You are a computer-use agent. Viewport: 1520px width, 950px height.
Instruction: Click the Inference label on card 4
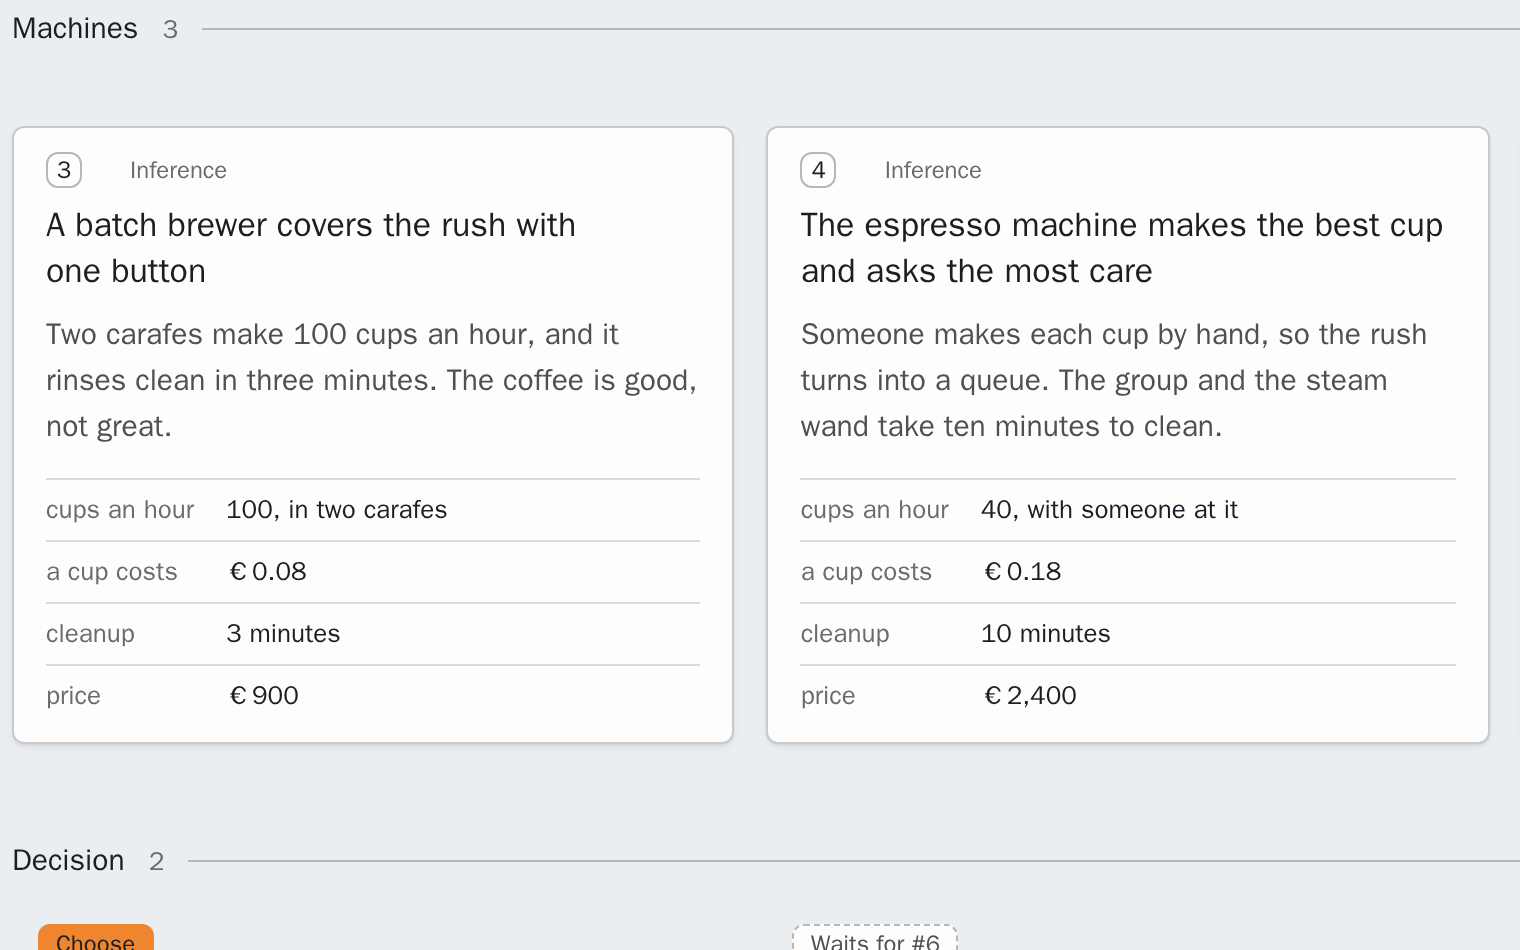(933, 170)
